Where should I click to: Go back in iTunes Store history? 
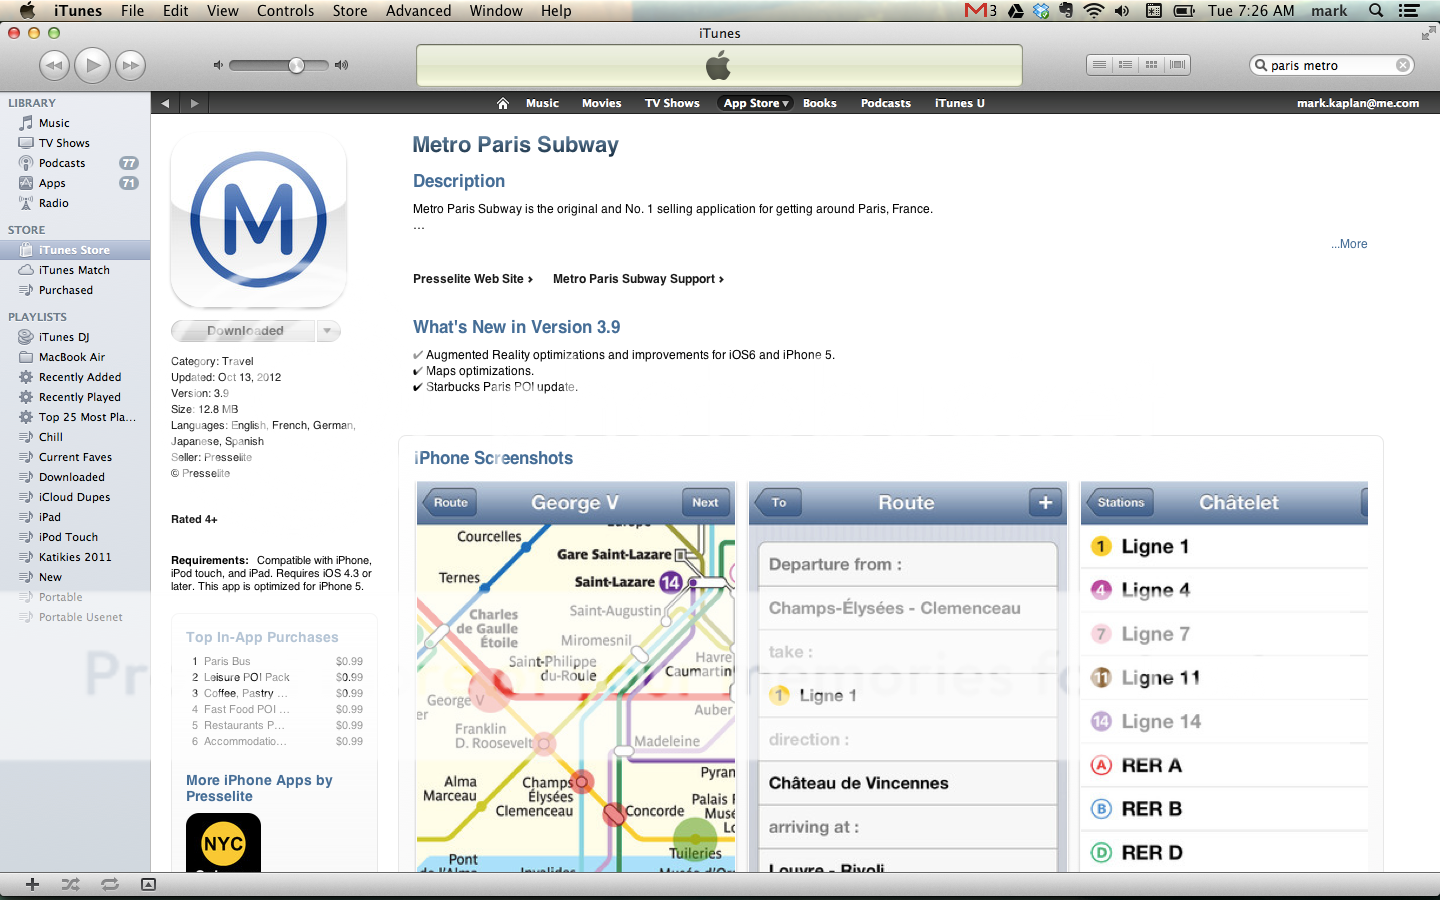[165, 103]
